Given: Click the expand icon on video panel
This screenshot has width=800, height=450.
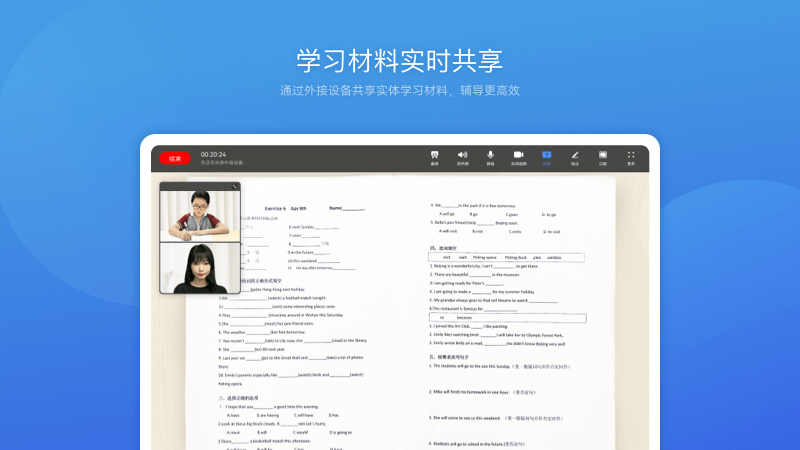Looking at the screenshot, I should 234,187.
